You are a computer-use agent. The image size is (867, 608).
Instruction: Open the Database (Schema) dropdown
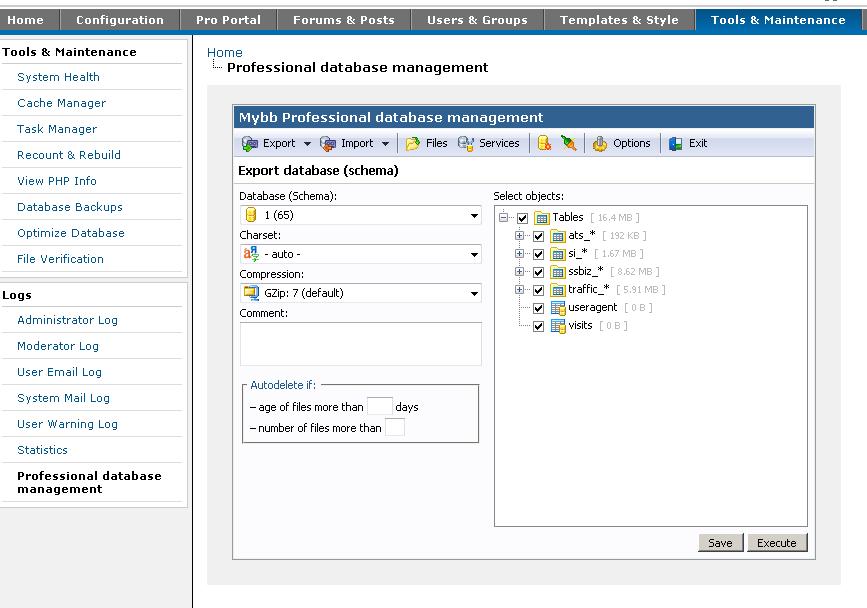(360, 215)
